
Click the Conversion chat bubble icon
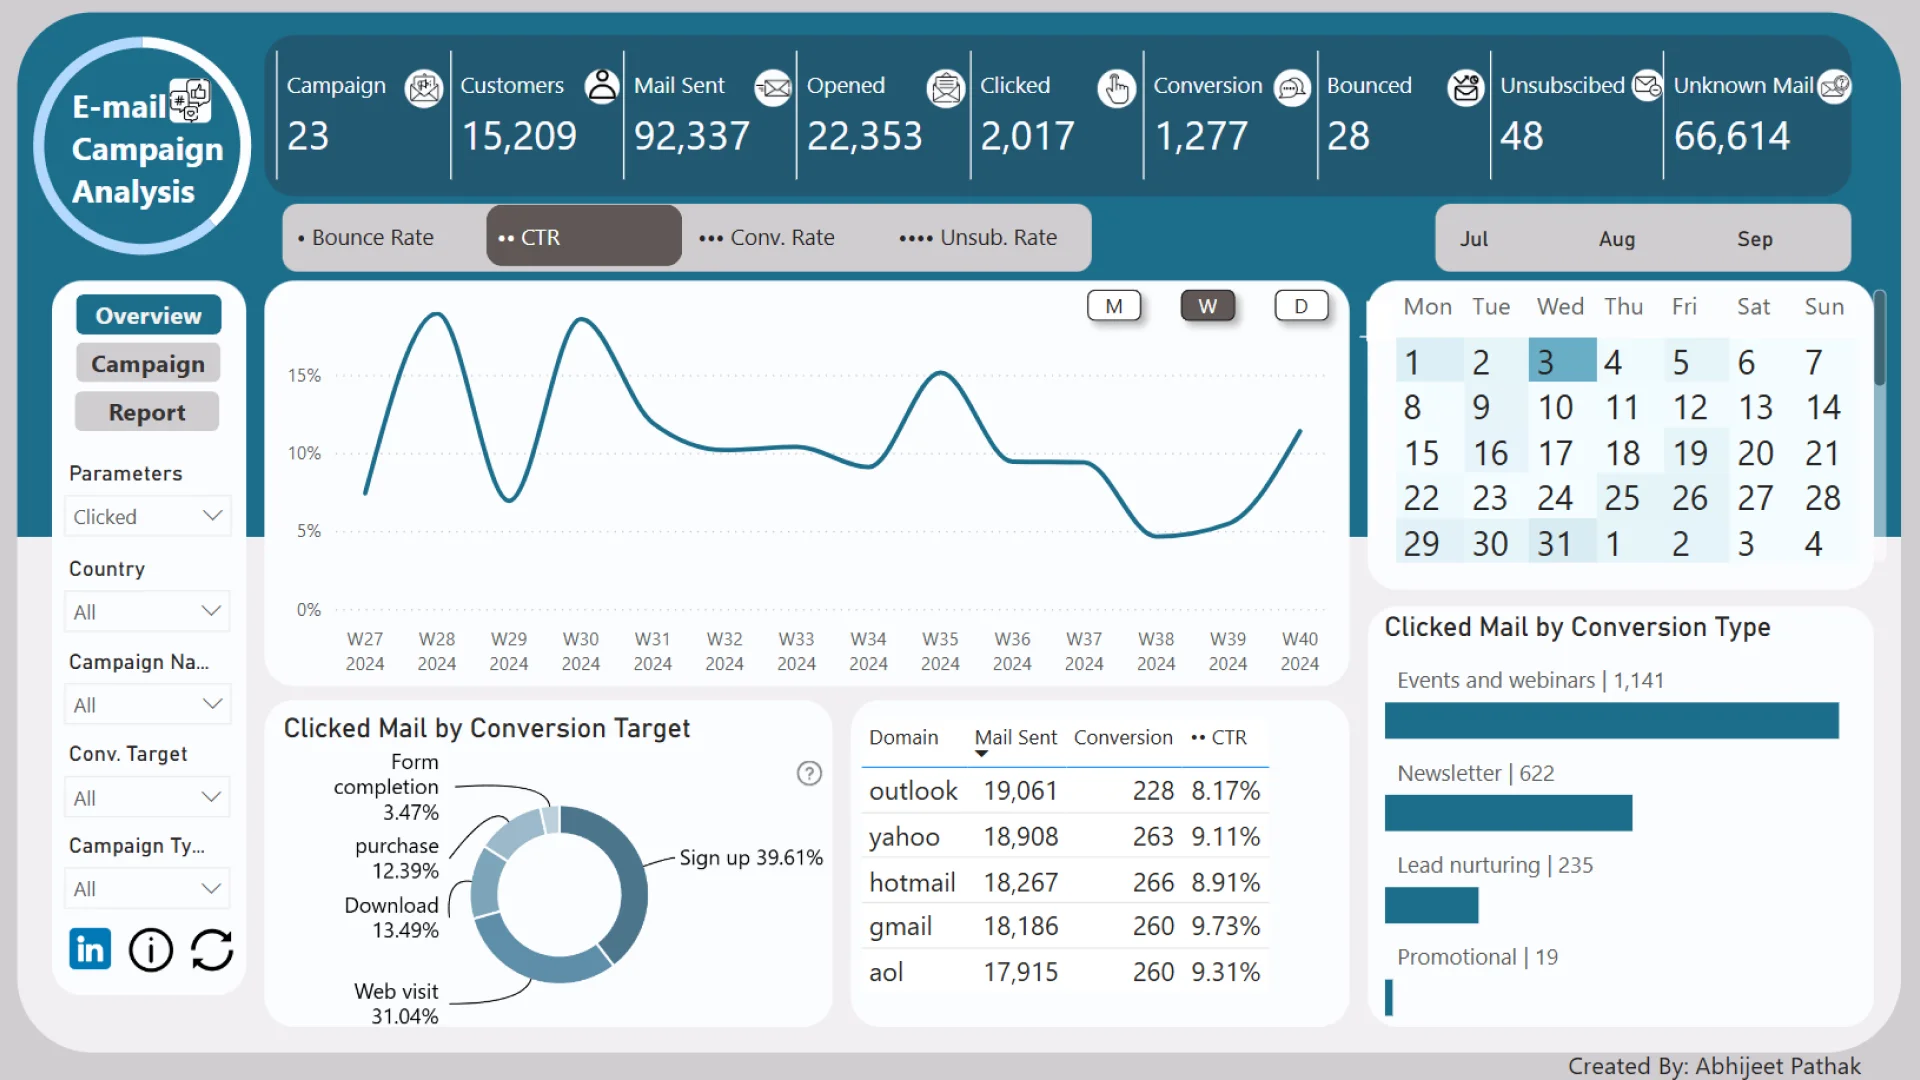tap(1292, 89)
